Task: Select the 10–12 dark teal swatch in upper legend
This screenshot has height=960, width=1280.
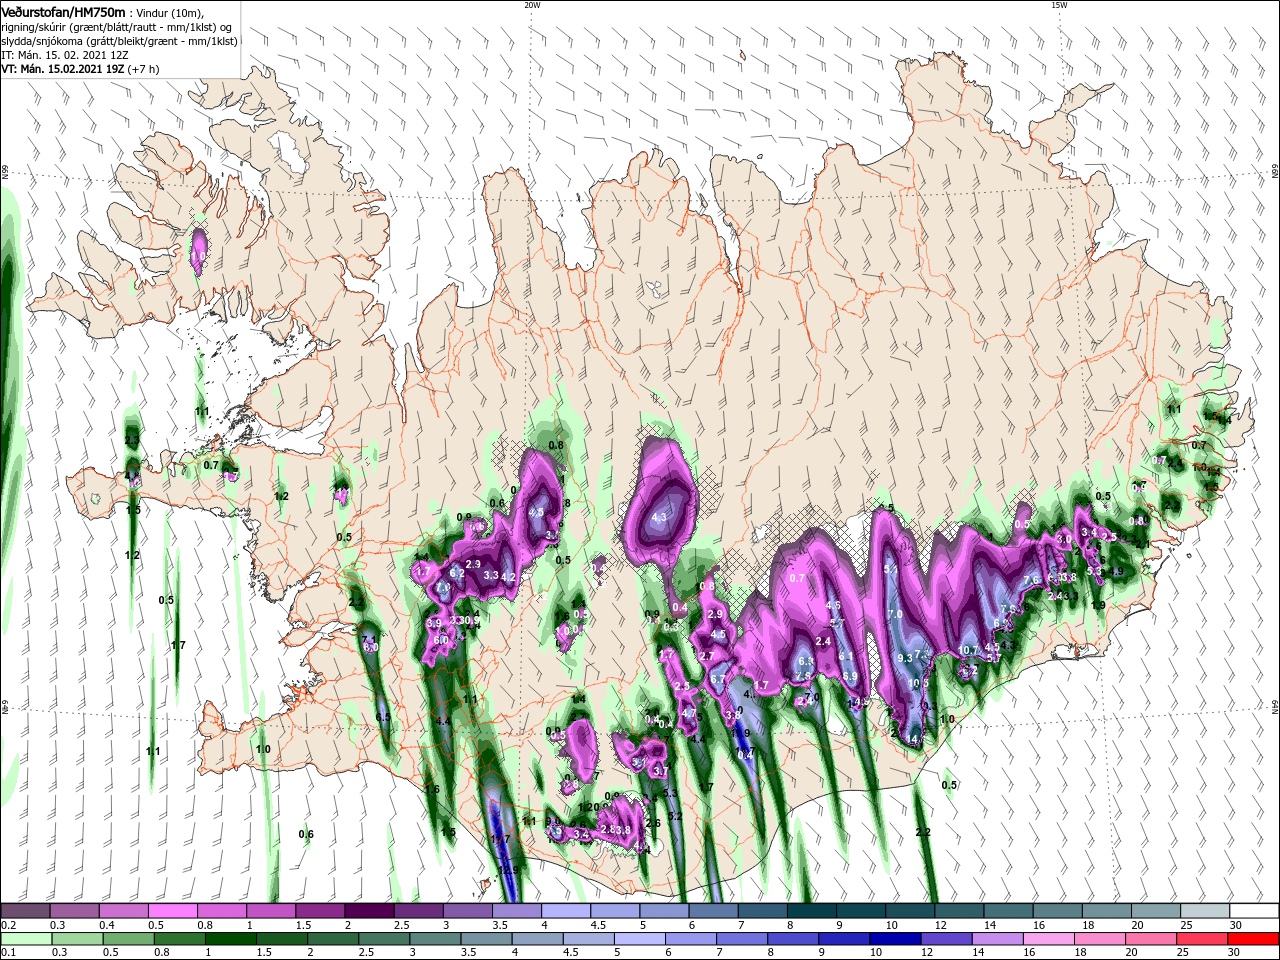Action: pyautogui.click(x=911, y=911)
